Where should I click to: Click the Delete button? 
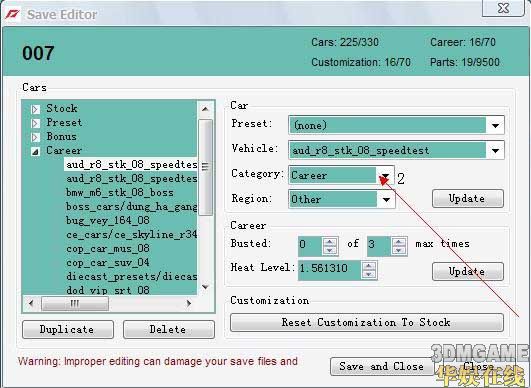click(x=169, y=329)
